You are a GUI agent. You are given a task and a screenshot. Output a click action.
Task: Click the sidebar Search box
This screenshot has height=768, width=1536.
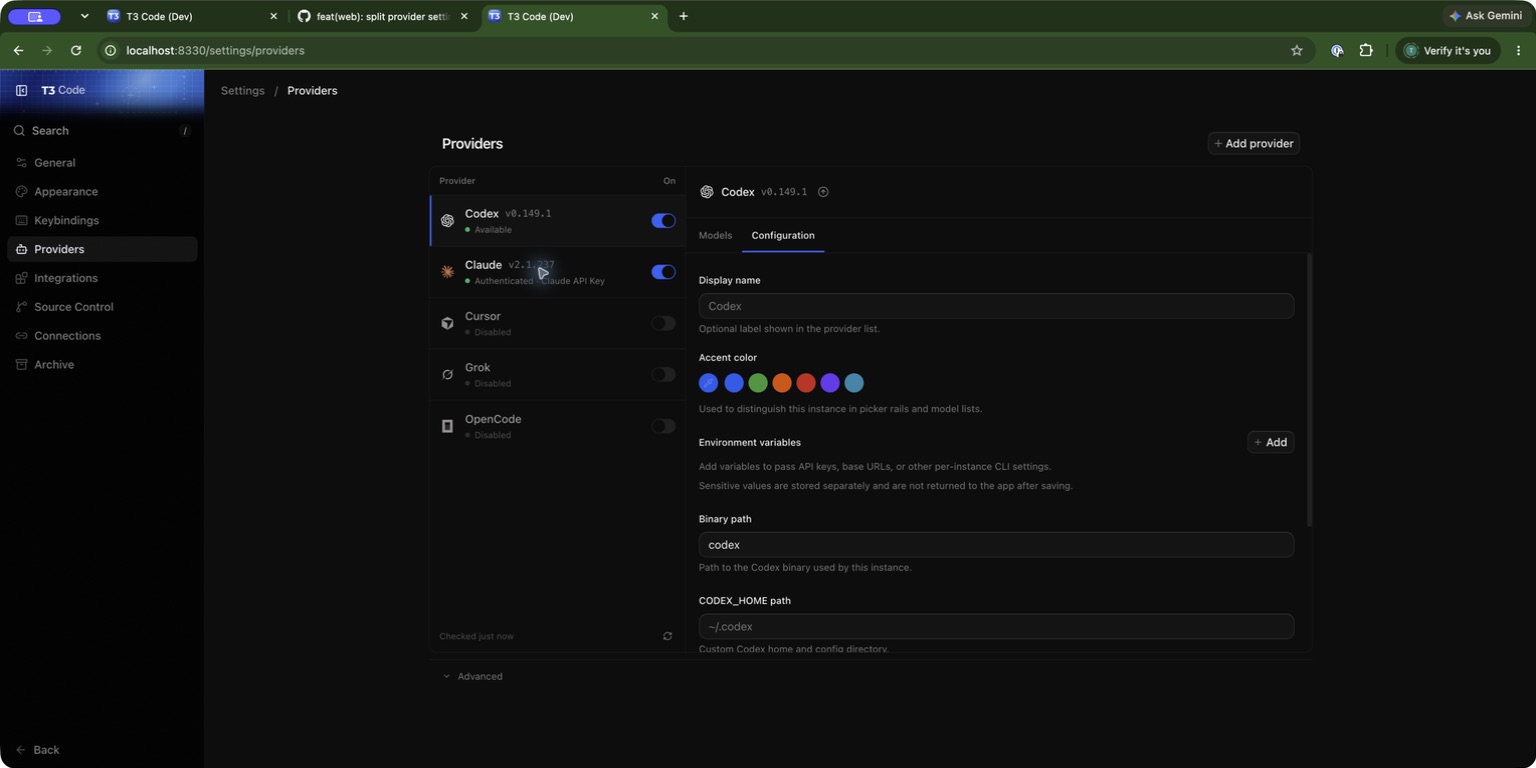pyautogui.click(x=102, y=131)
